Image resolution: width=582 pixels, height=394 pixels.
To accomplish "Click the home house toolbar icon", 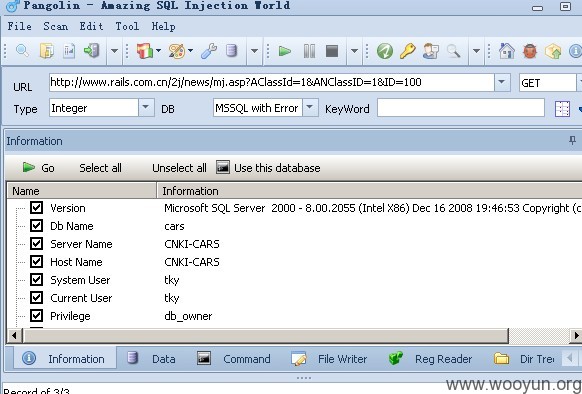I will click(507, 51).
